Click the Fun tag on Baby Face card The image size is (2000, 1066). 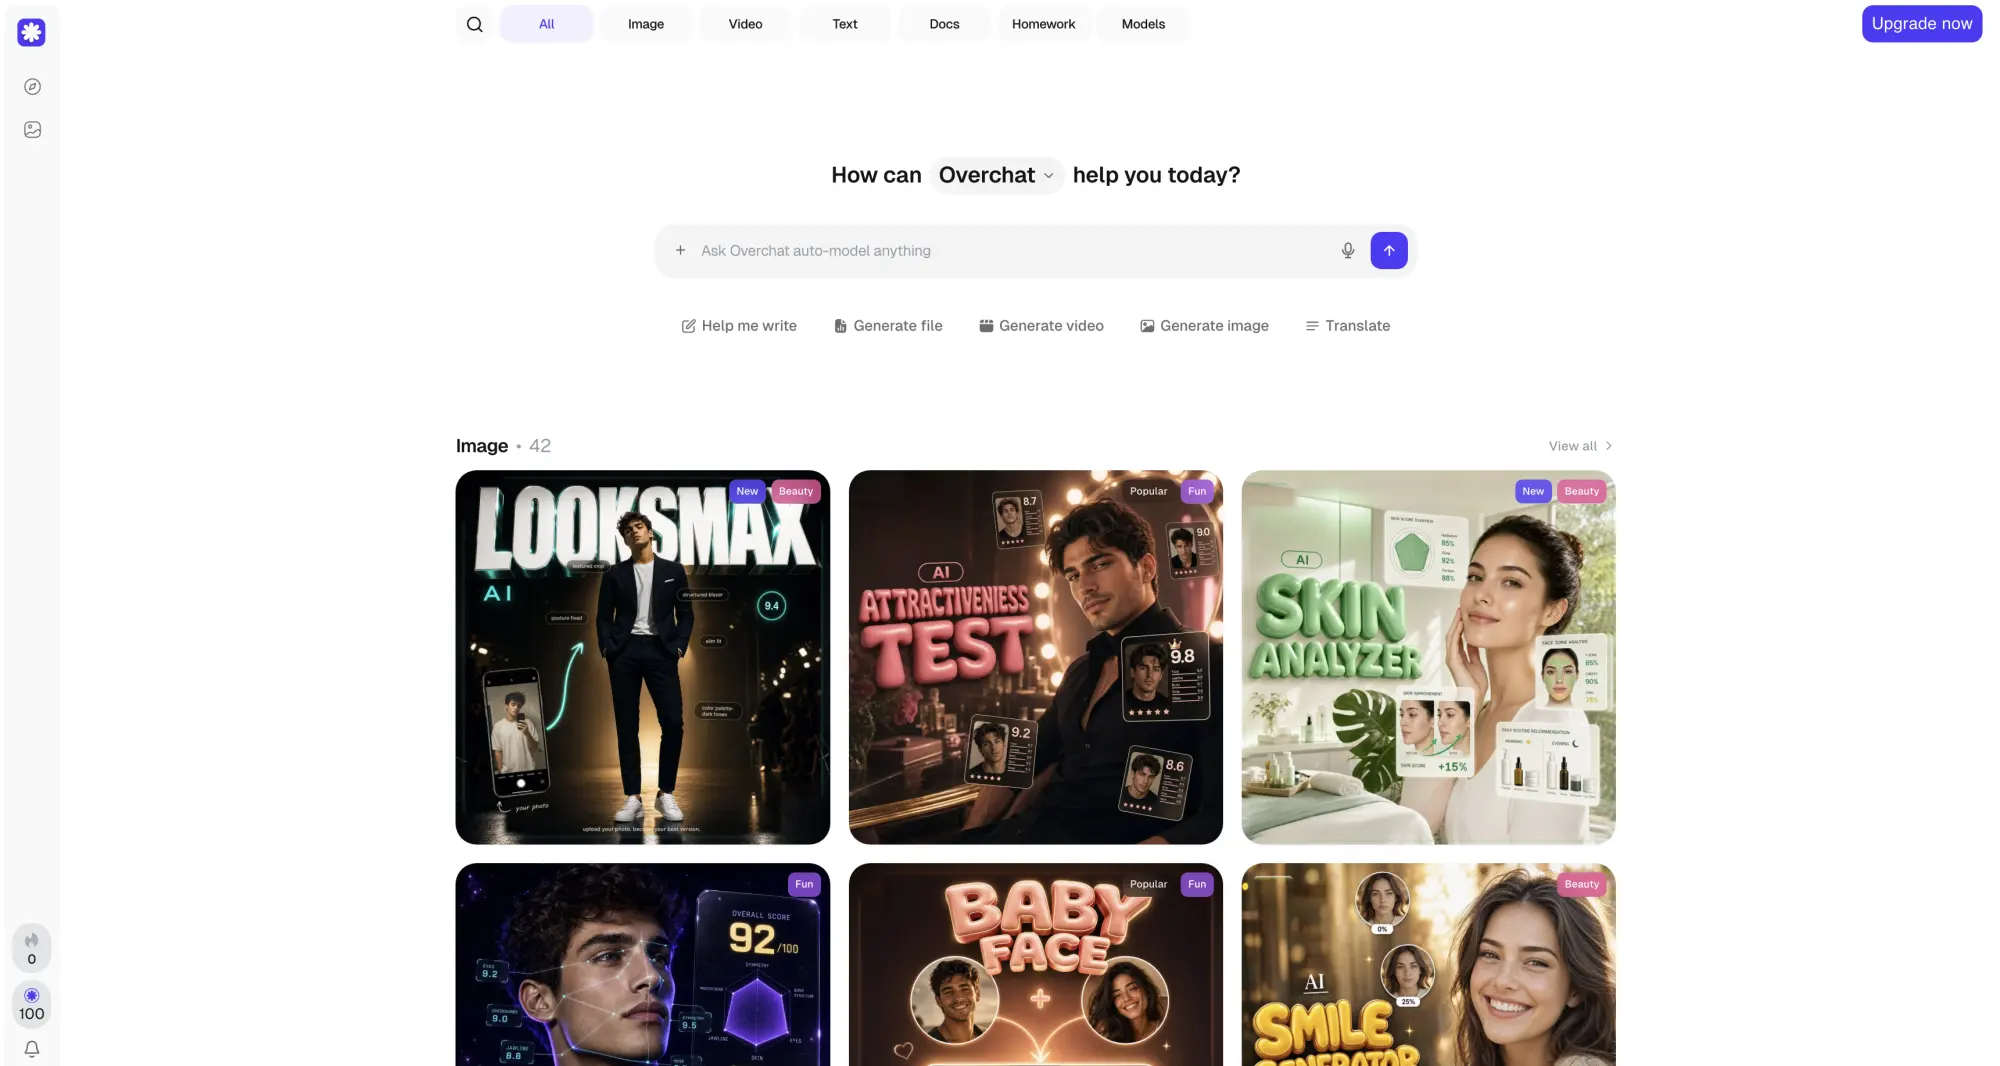(1197, 884)
